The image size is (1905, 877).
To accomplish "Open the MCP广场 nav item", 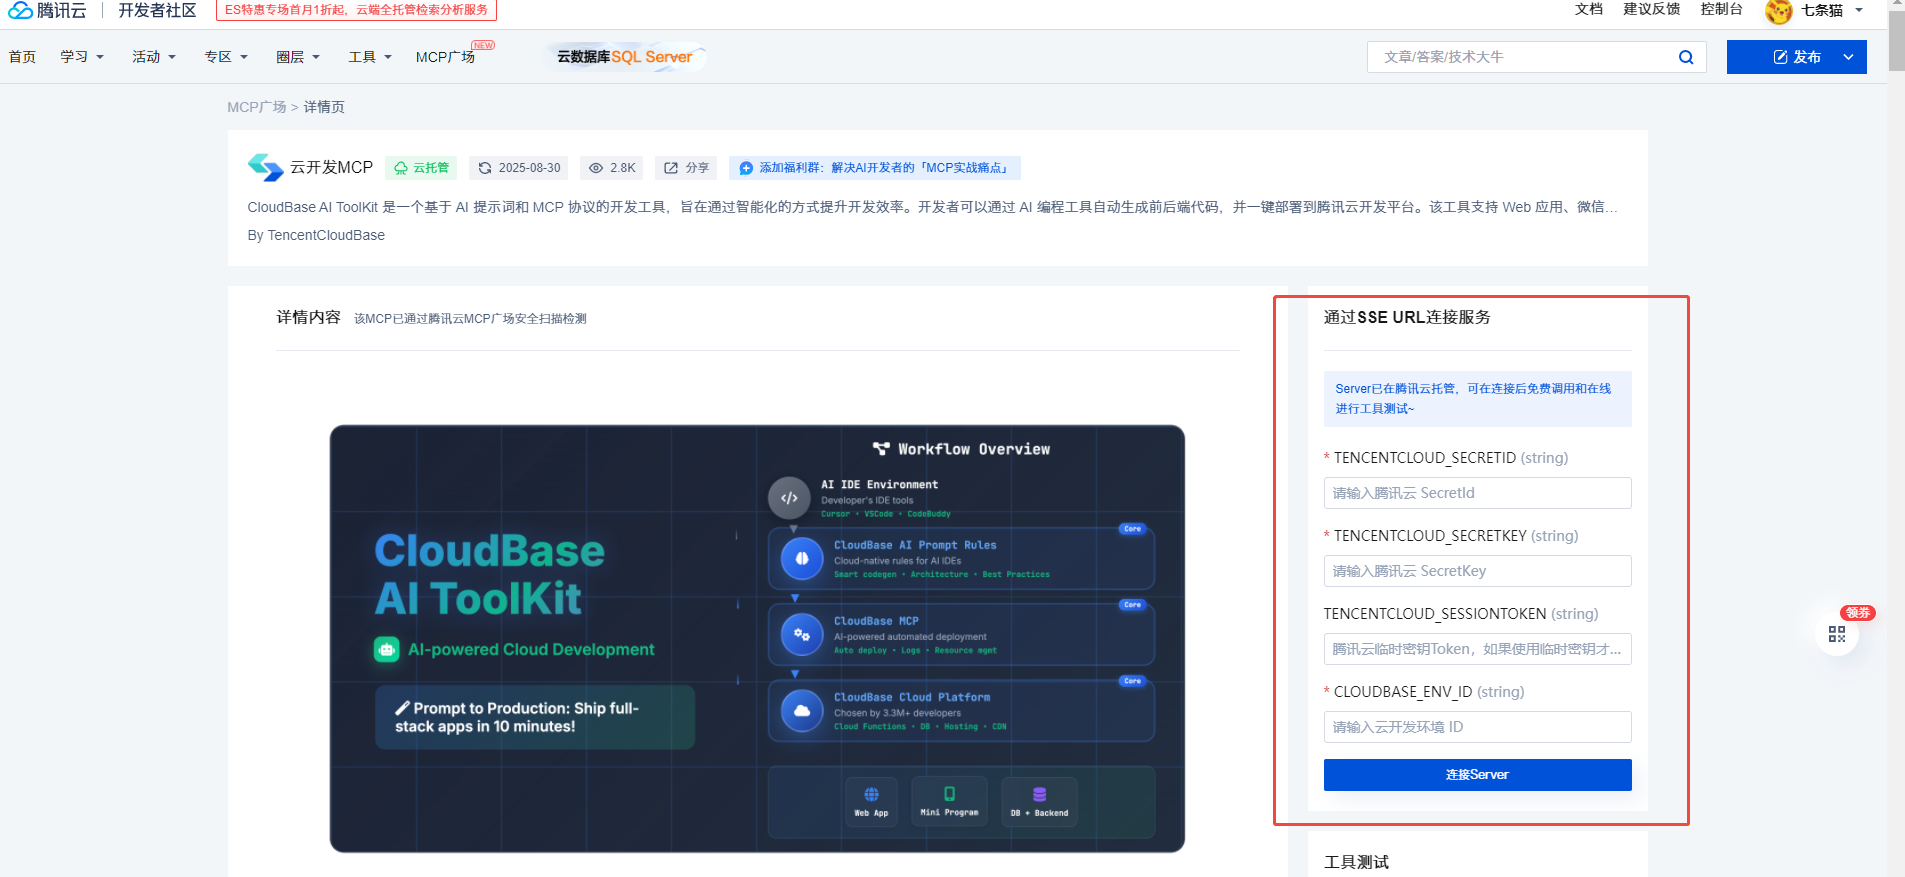I will pos(445,57).
